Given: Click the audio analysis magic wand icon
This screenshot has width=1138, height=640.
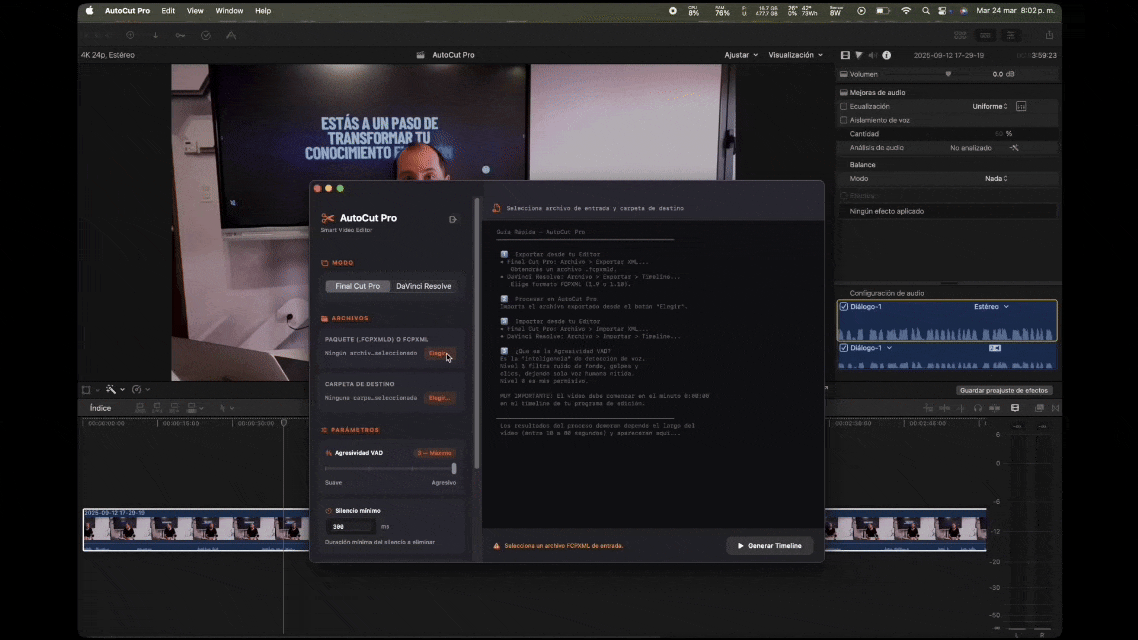Looking at the screenshot, I should pyautogui.click(x=1014, y=148).
